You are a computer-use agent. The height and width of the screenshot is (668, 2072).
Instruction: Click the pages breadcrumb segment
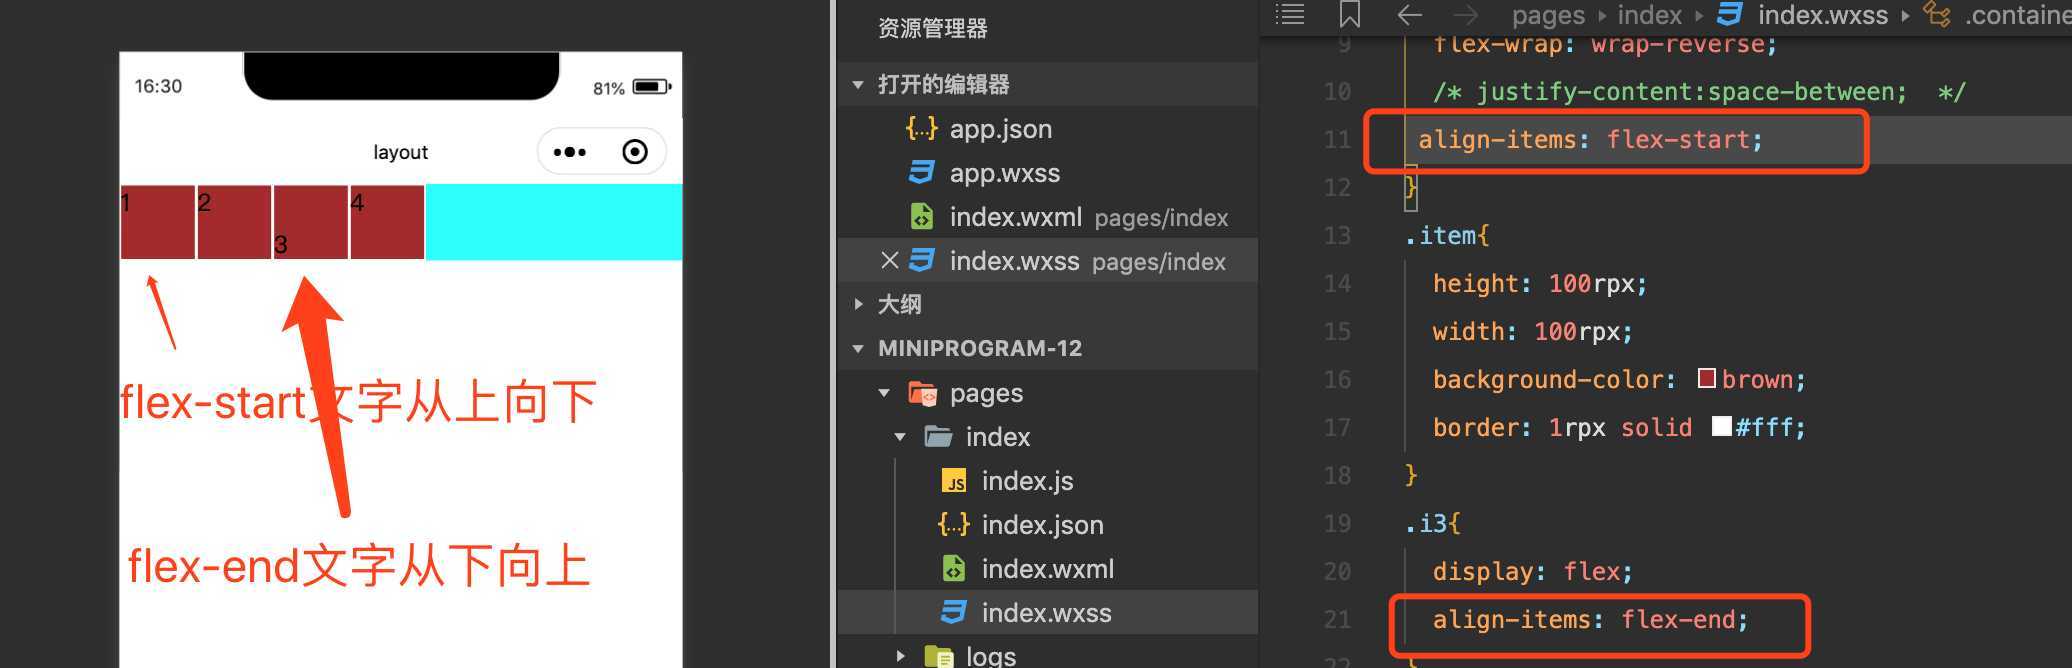[1548, 15]
